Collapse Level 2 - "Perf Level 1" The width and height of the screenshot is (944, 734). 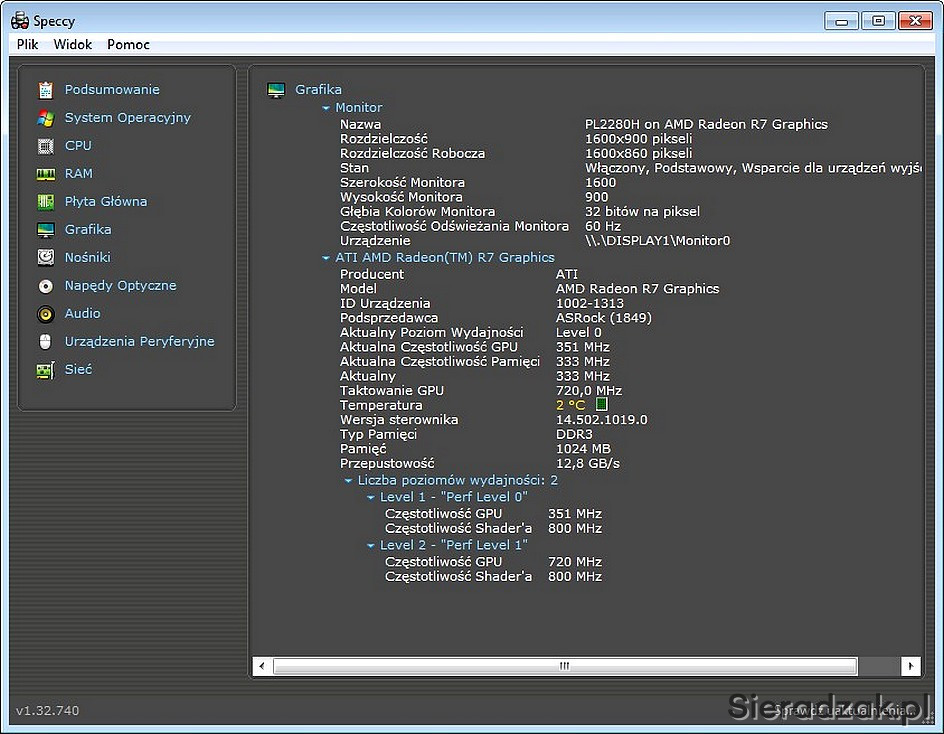pyautogui.click(x=371, y=546)
